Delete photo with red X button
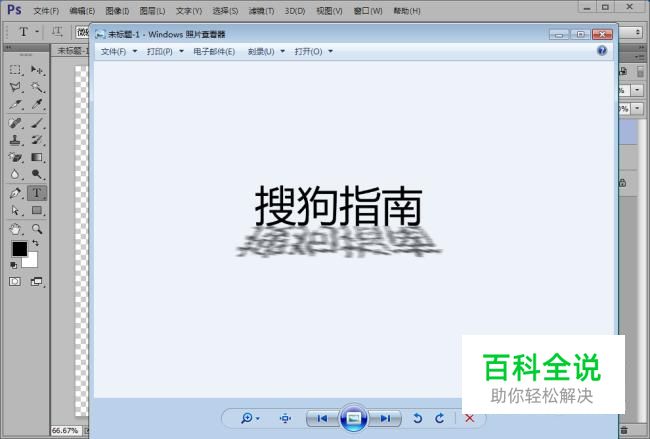 pos(470,418)
